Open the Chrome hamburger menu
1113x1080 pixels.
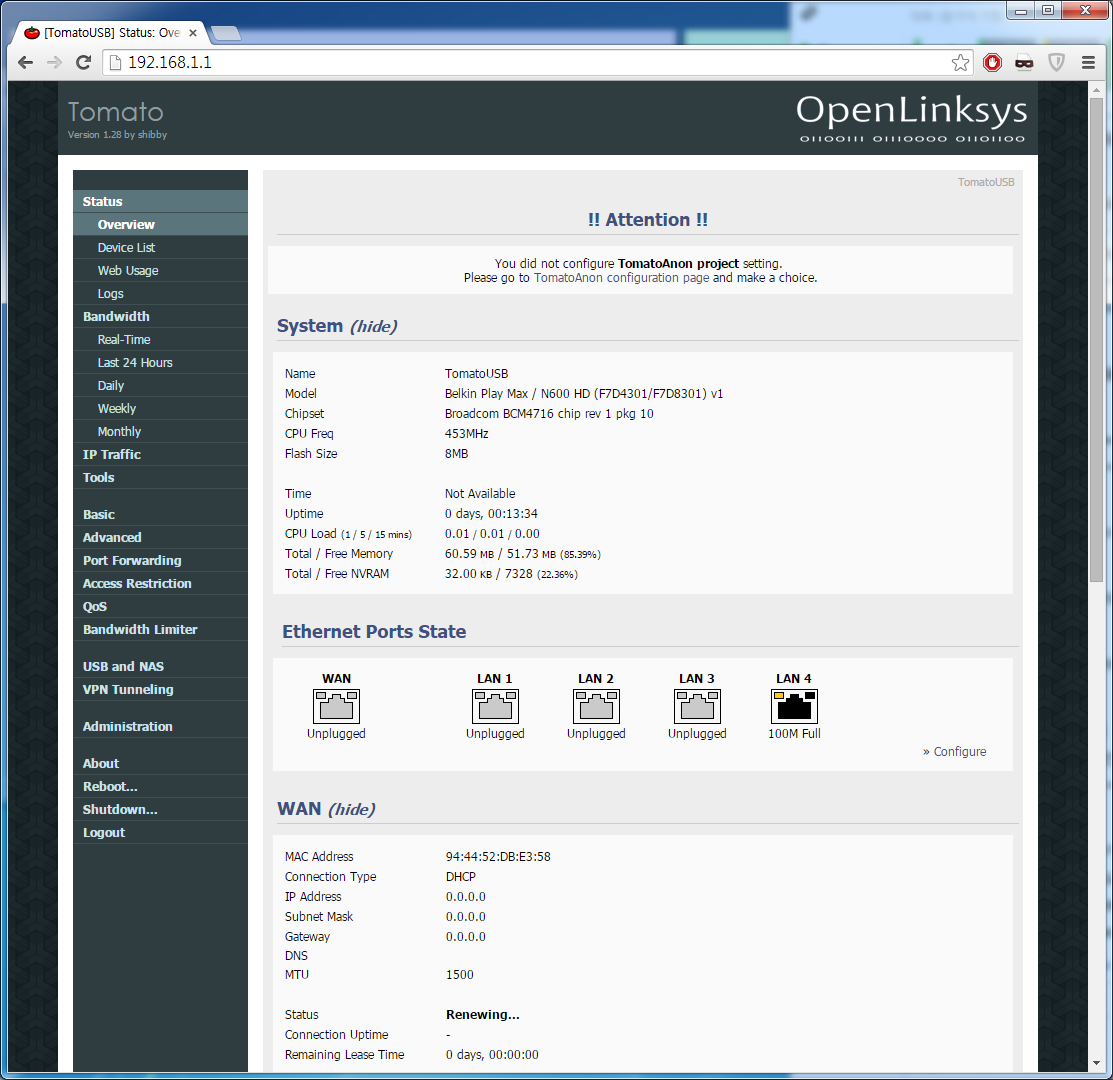point(1088,62)
